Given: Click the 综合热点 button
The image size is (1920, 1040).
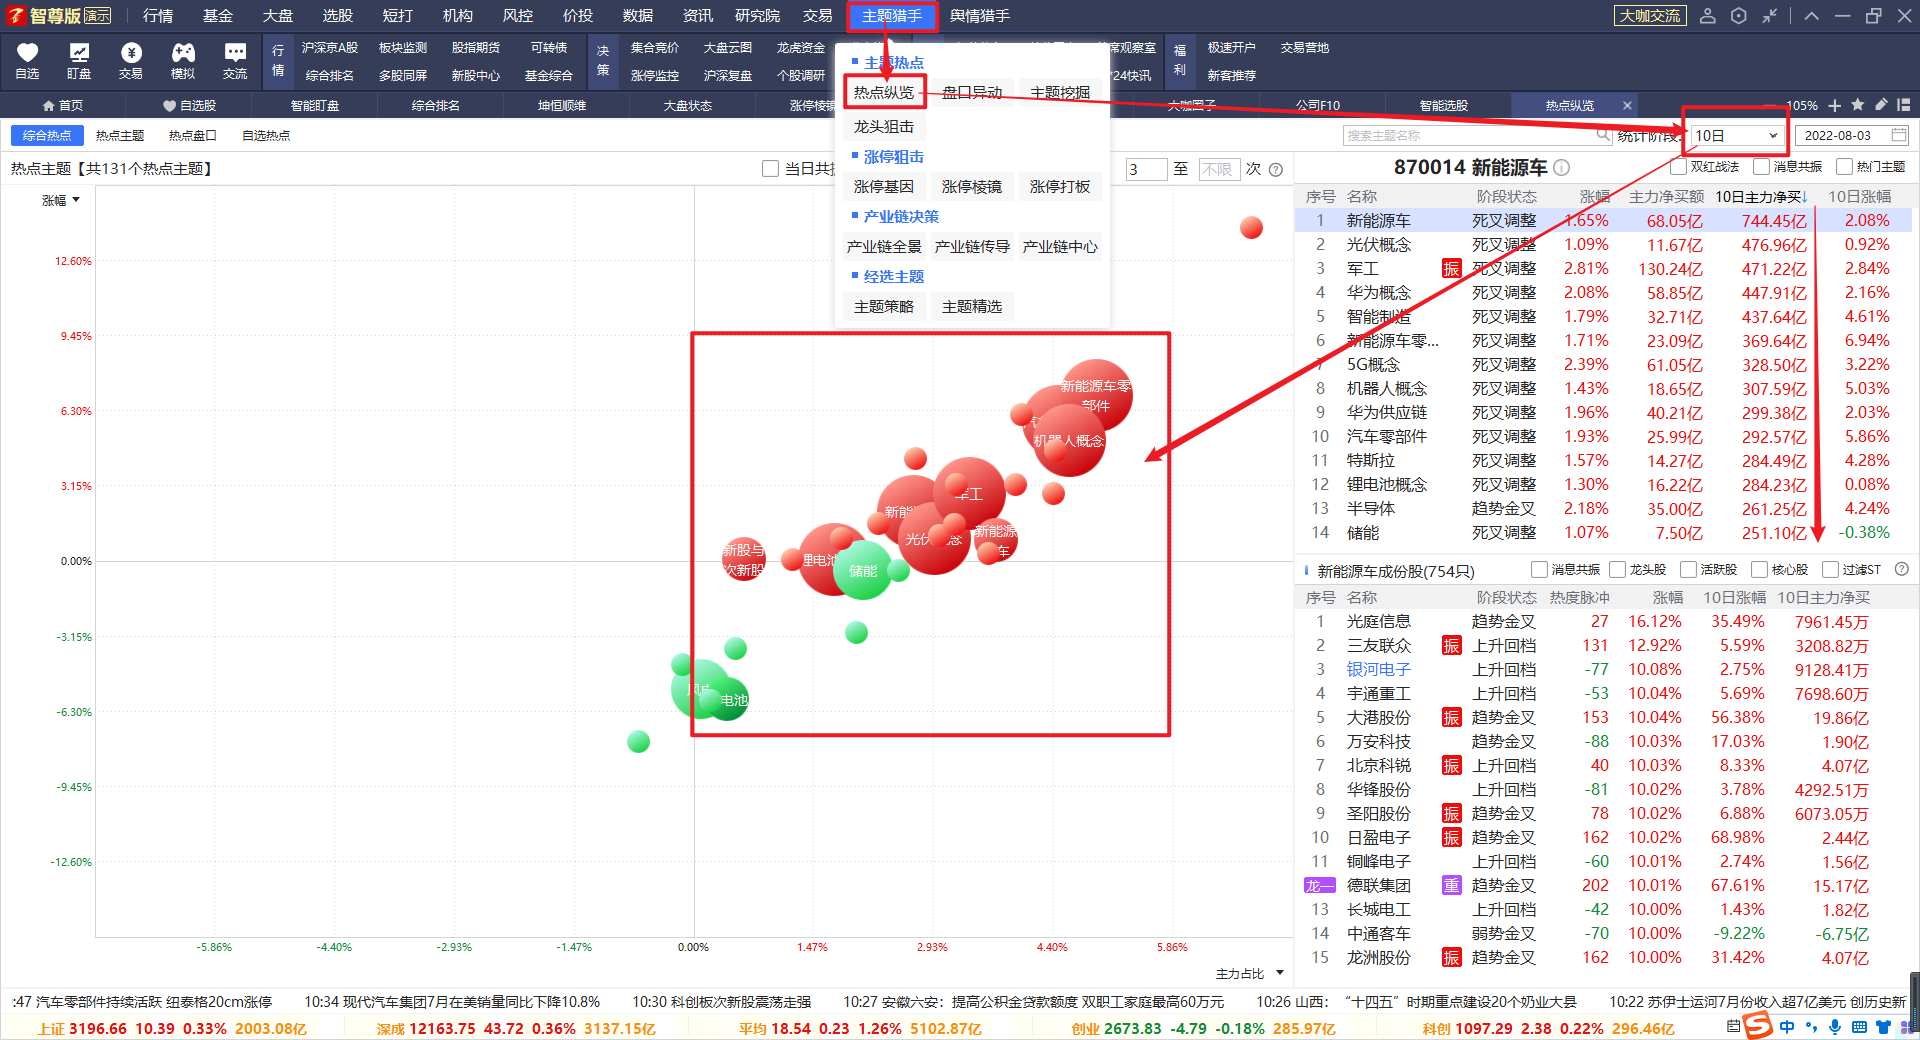Looking at the screenshot, I should pos(47,135).
